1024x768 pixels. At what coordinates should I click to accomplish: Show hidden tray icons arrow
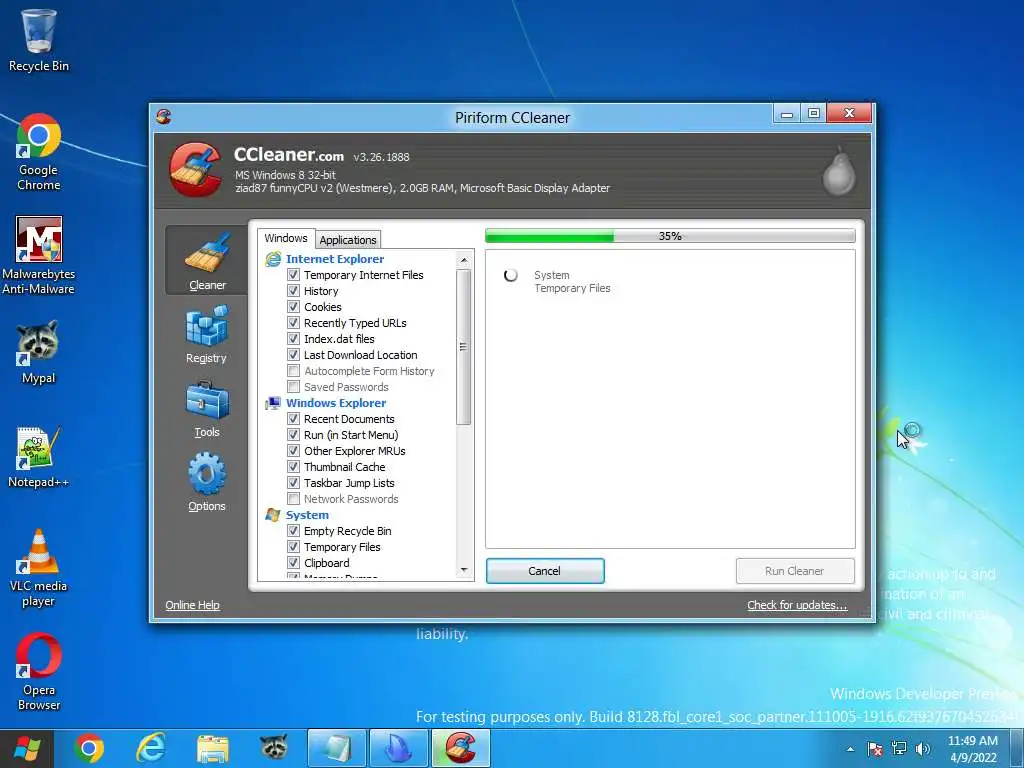click(x=850, y=749)
